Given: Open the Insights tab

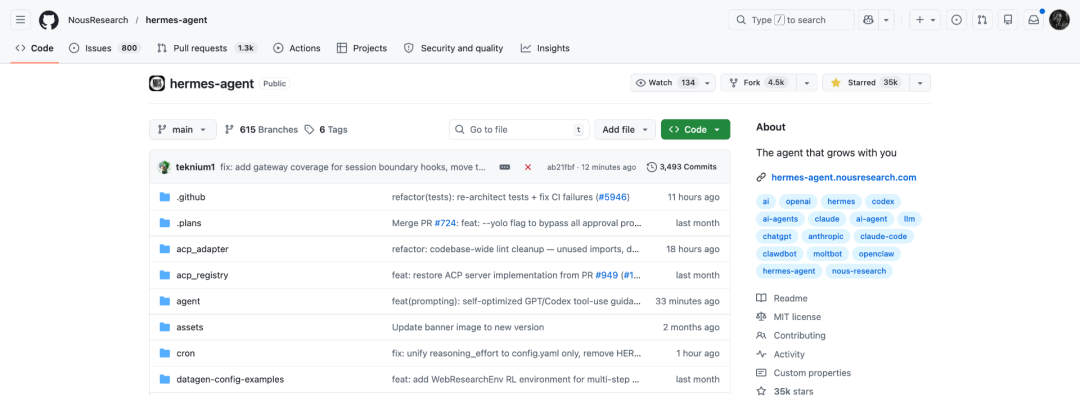Looking at the screenshot, I should (x=545, y=48).
